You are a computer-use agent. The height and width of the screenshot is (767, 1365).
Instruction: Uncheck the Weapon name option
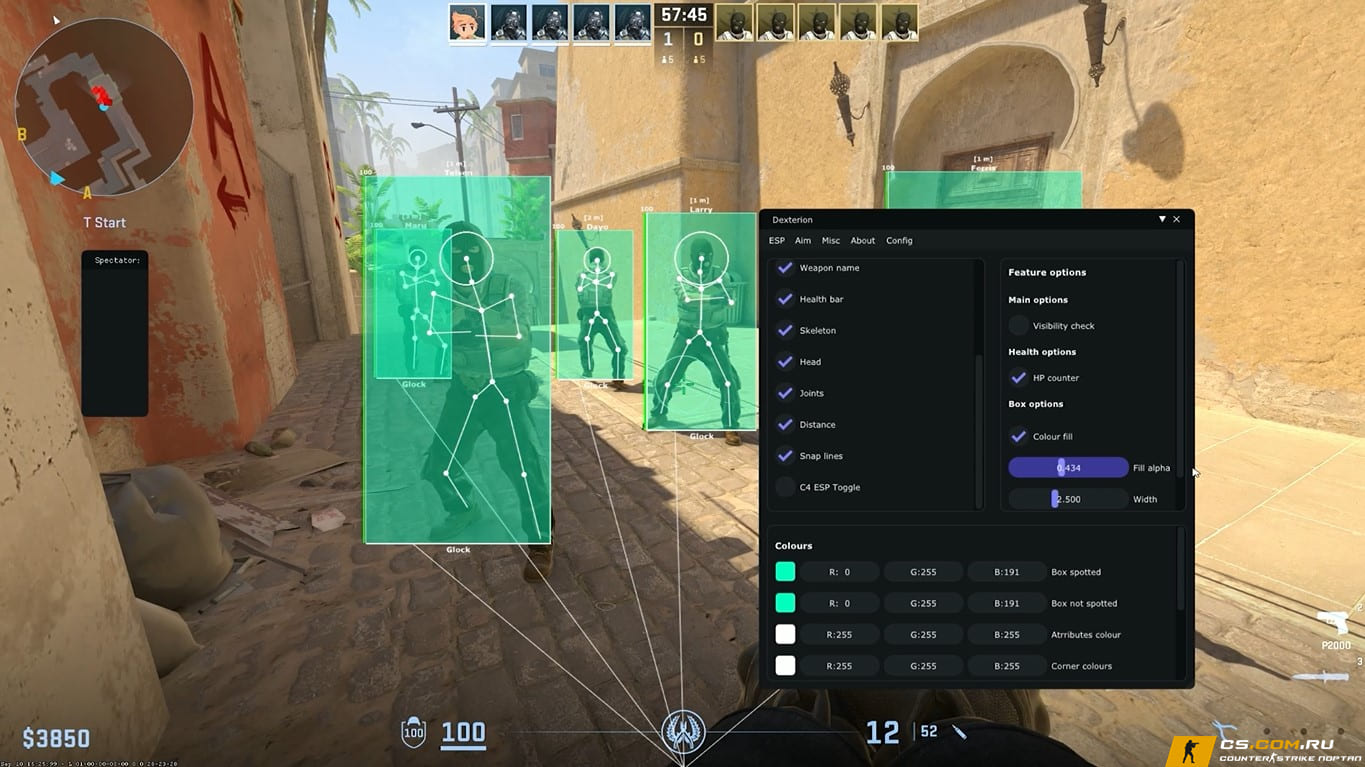pos(786,268)
